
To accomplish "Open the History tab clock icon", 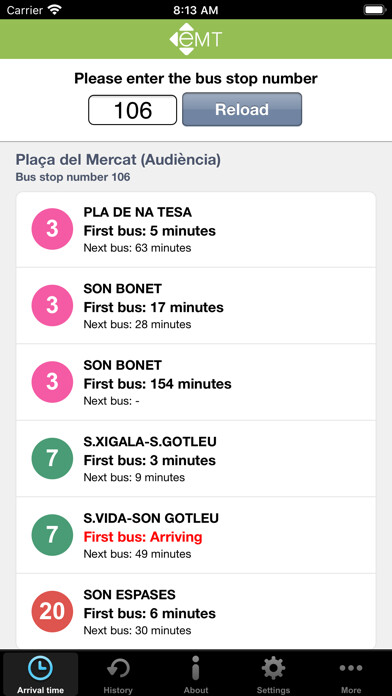I will 118,668.
